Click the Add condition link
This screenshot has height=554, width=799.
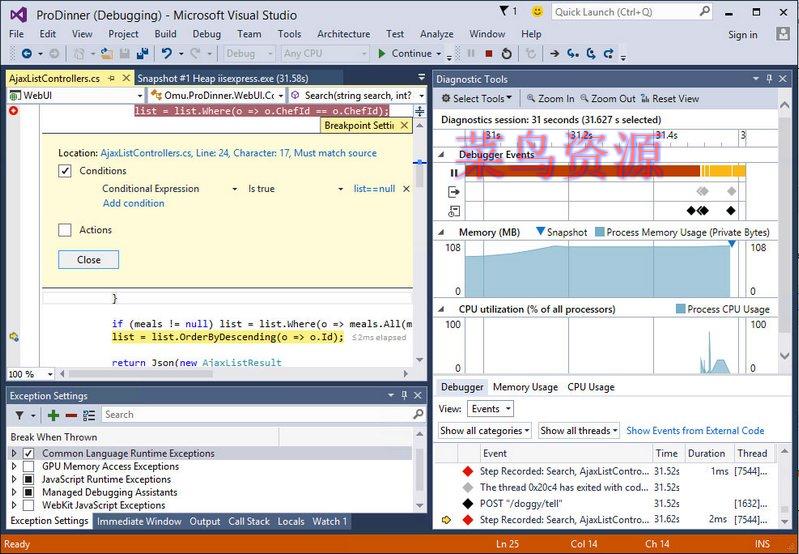(134, 203)
